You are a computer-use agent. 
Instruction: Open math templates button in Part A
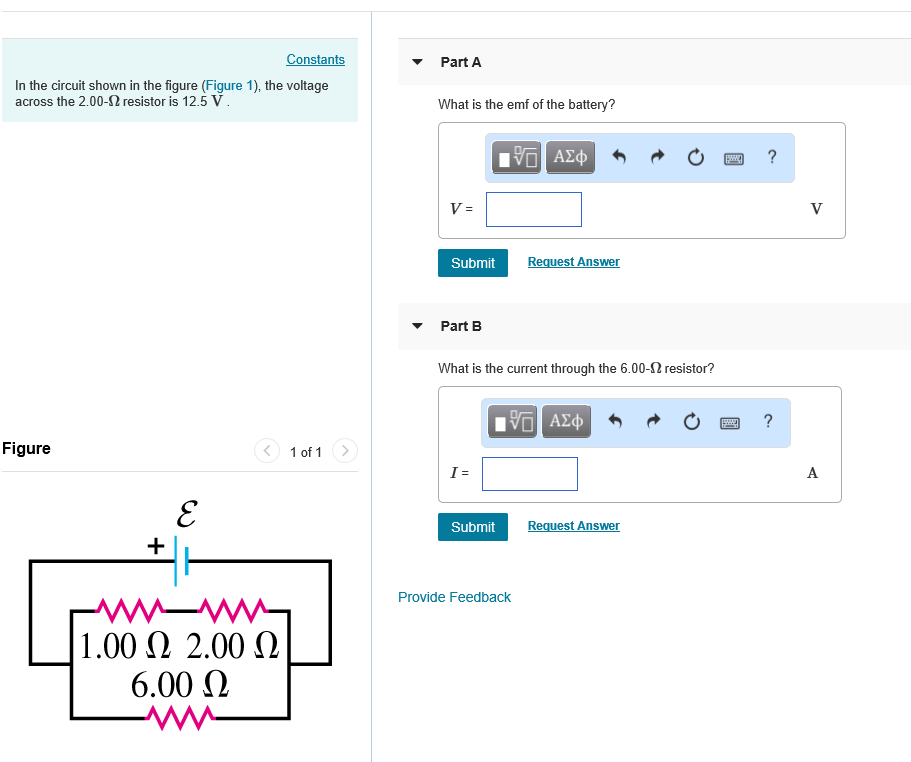[x=516, y=157]
